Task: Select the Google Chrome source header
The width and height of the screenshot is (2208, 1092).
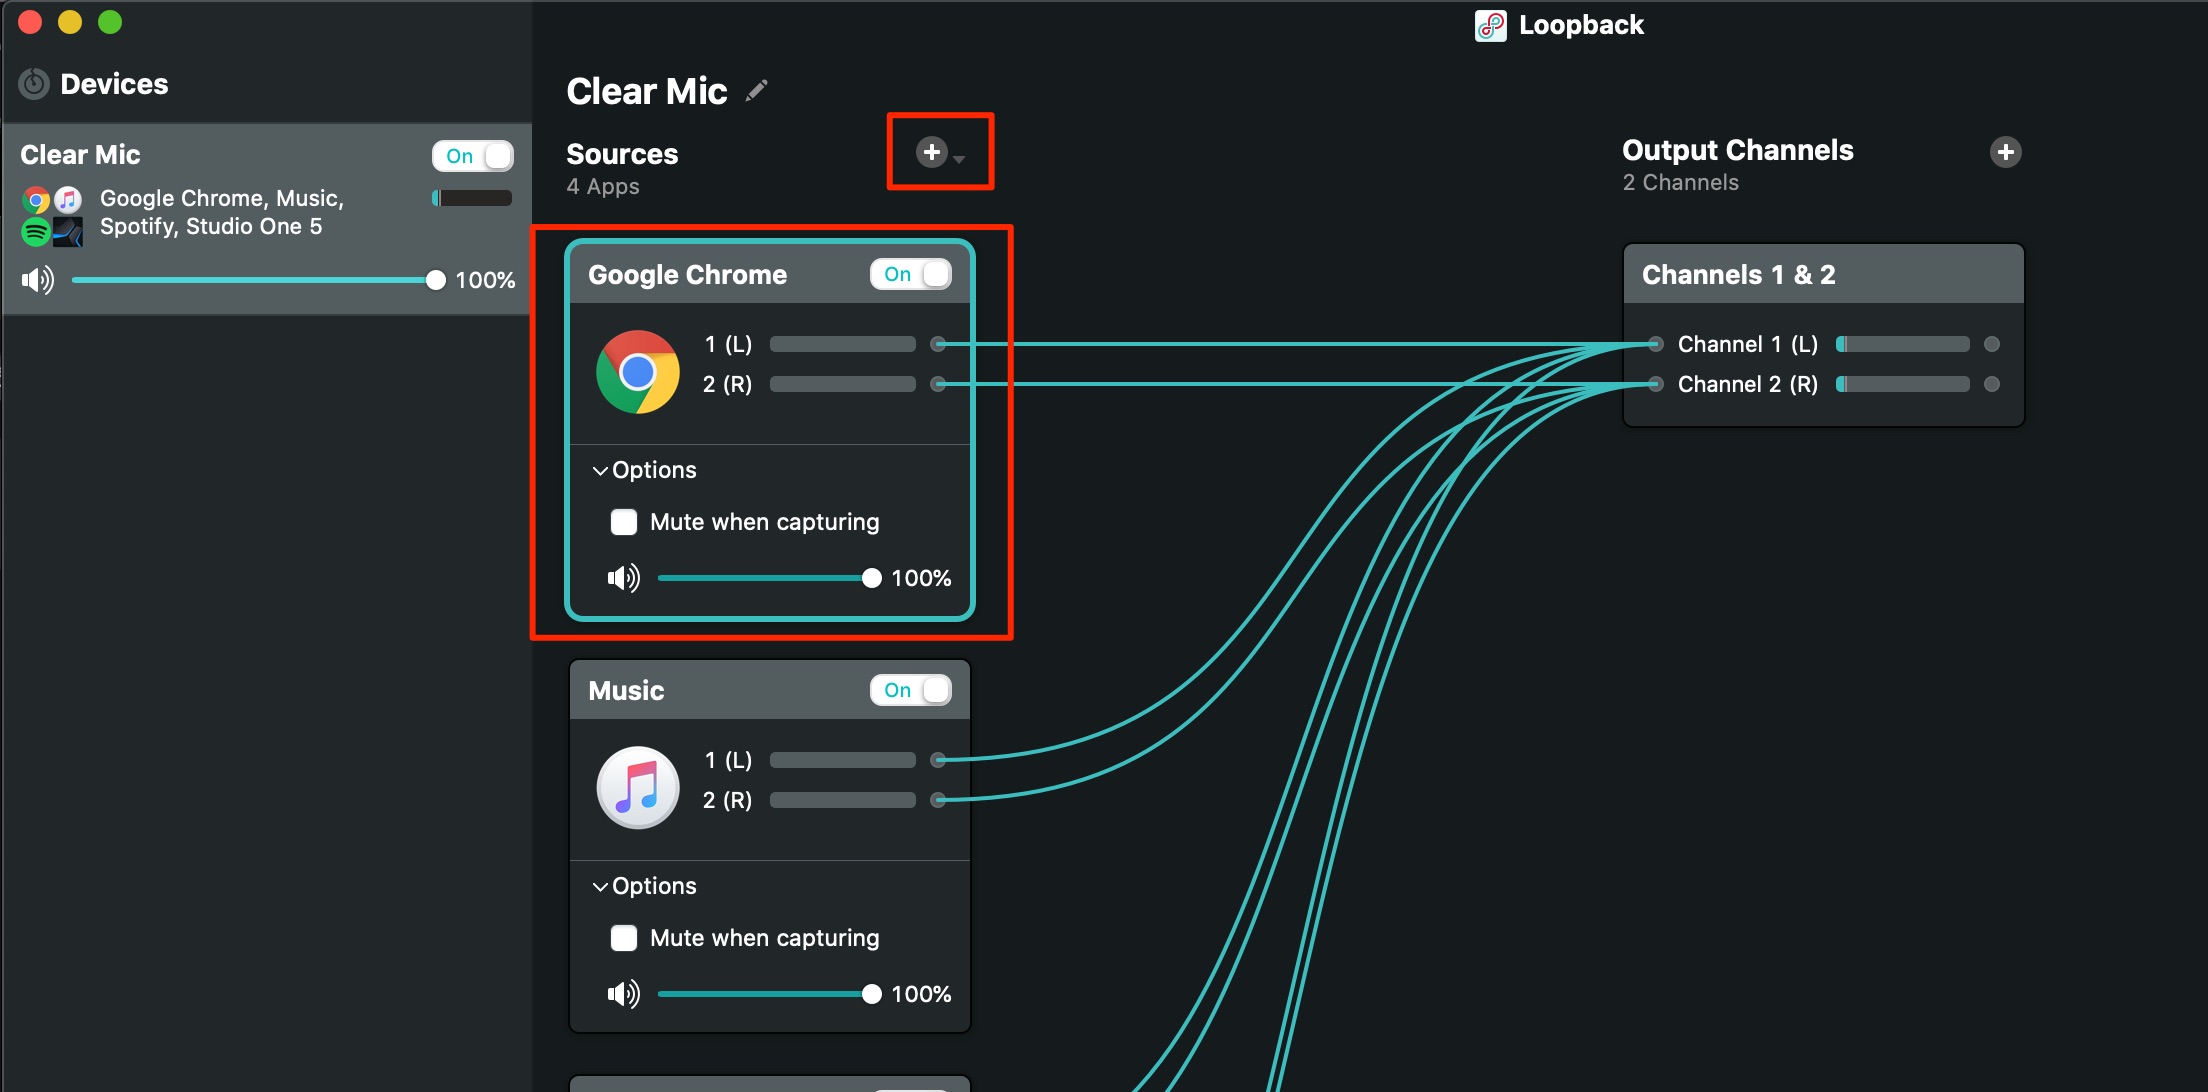Action: click(770, 274)
